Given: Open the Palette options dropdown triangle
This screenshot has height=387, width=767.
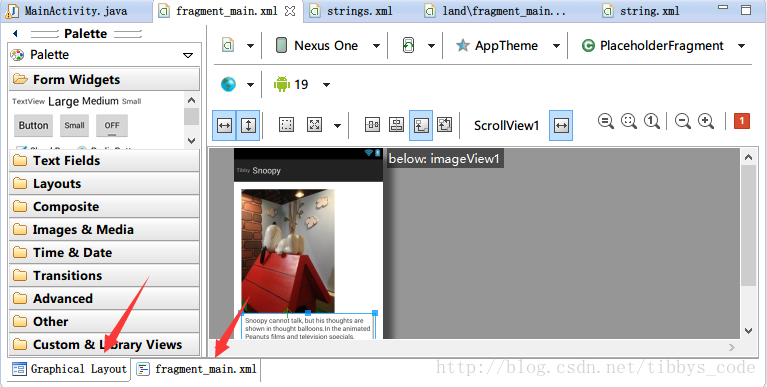Looking at the screenshot, I should (188, 55).
